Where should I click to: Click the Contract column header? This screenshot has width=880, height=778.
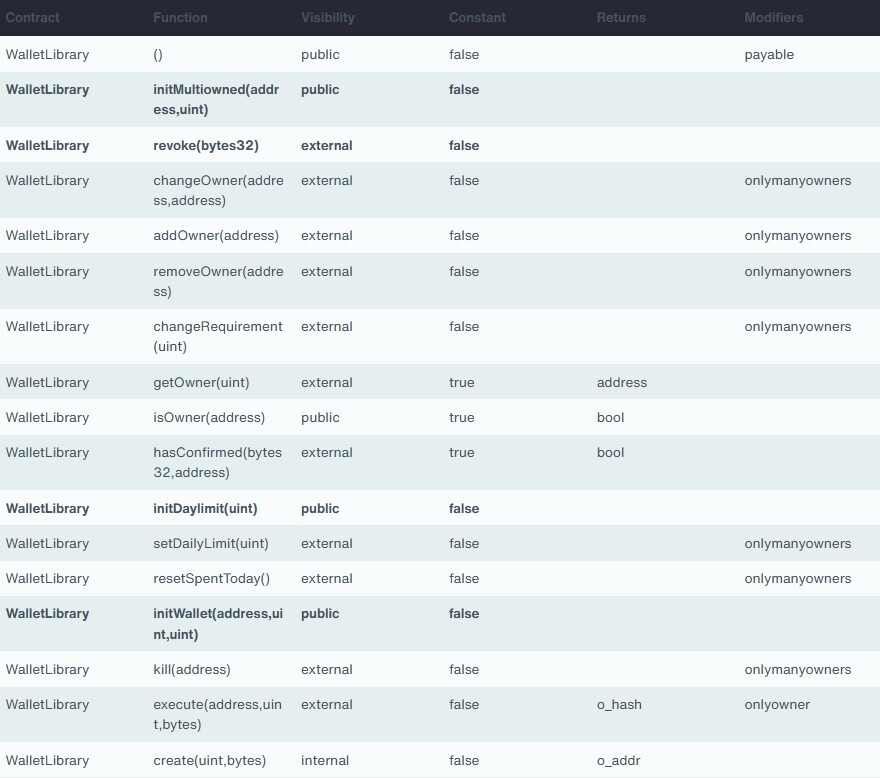(x=33, y=17)
